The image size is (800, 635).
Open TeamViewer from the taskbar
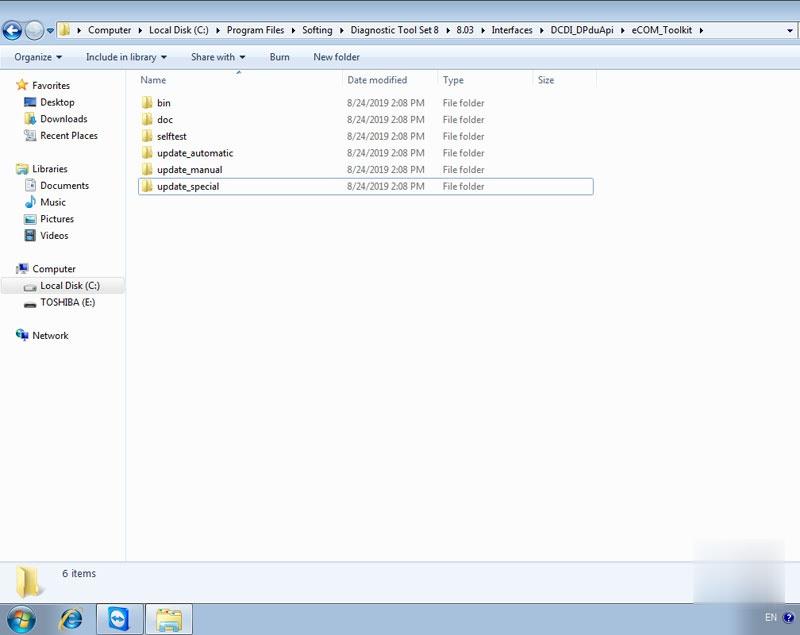(x=119, y=618)
